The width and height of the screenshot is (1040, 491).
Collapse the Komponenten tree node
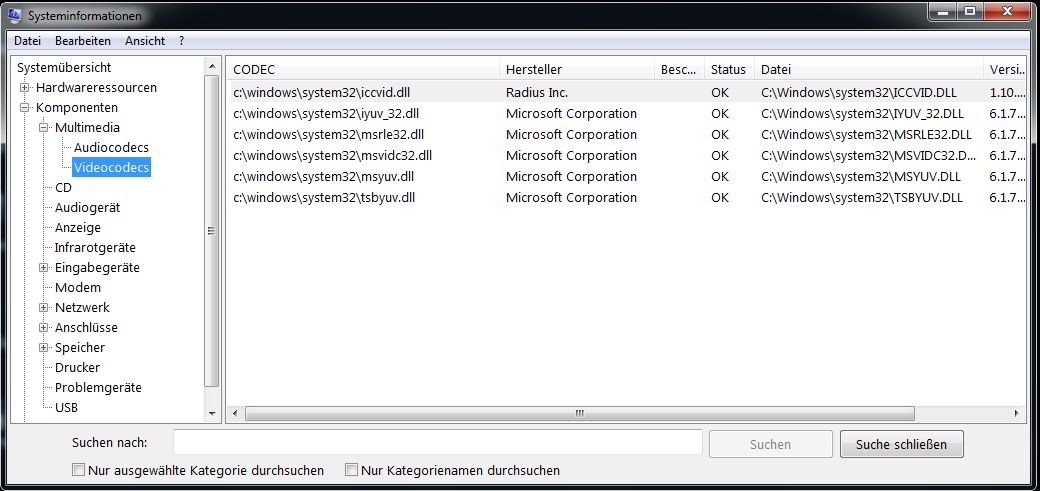(25, 108)
